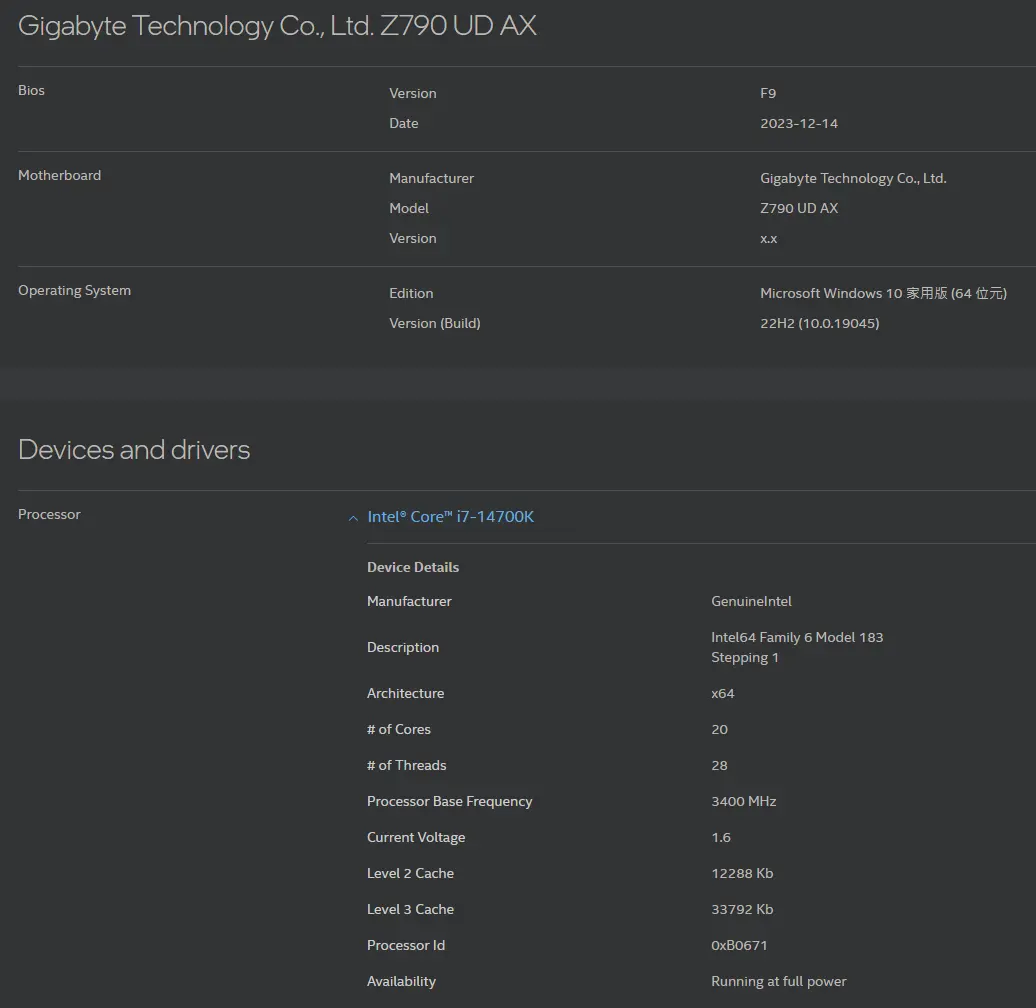Click the 3400 MHz base frequency value
This screenshot has height=1008, width=1036.
(x=743, y=801)
